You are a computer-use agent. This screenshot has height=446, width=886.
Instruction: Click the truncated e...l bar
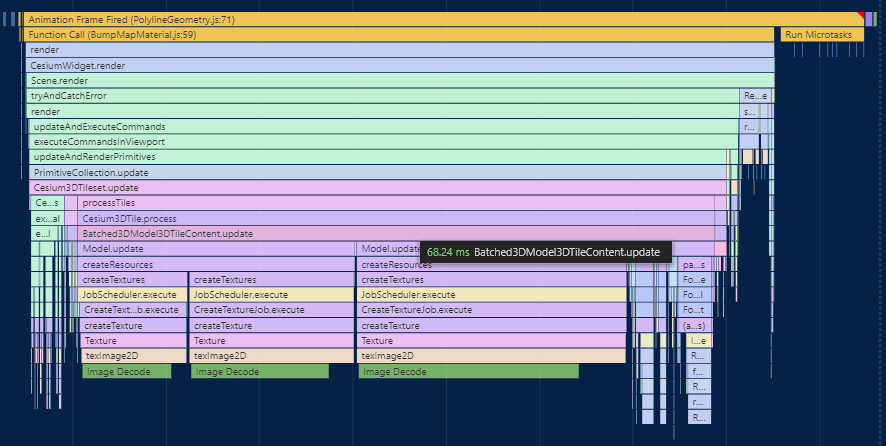click(43, 233)
